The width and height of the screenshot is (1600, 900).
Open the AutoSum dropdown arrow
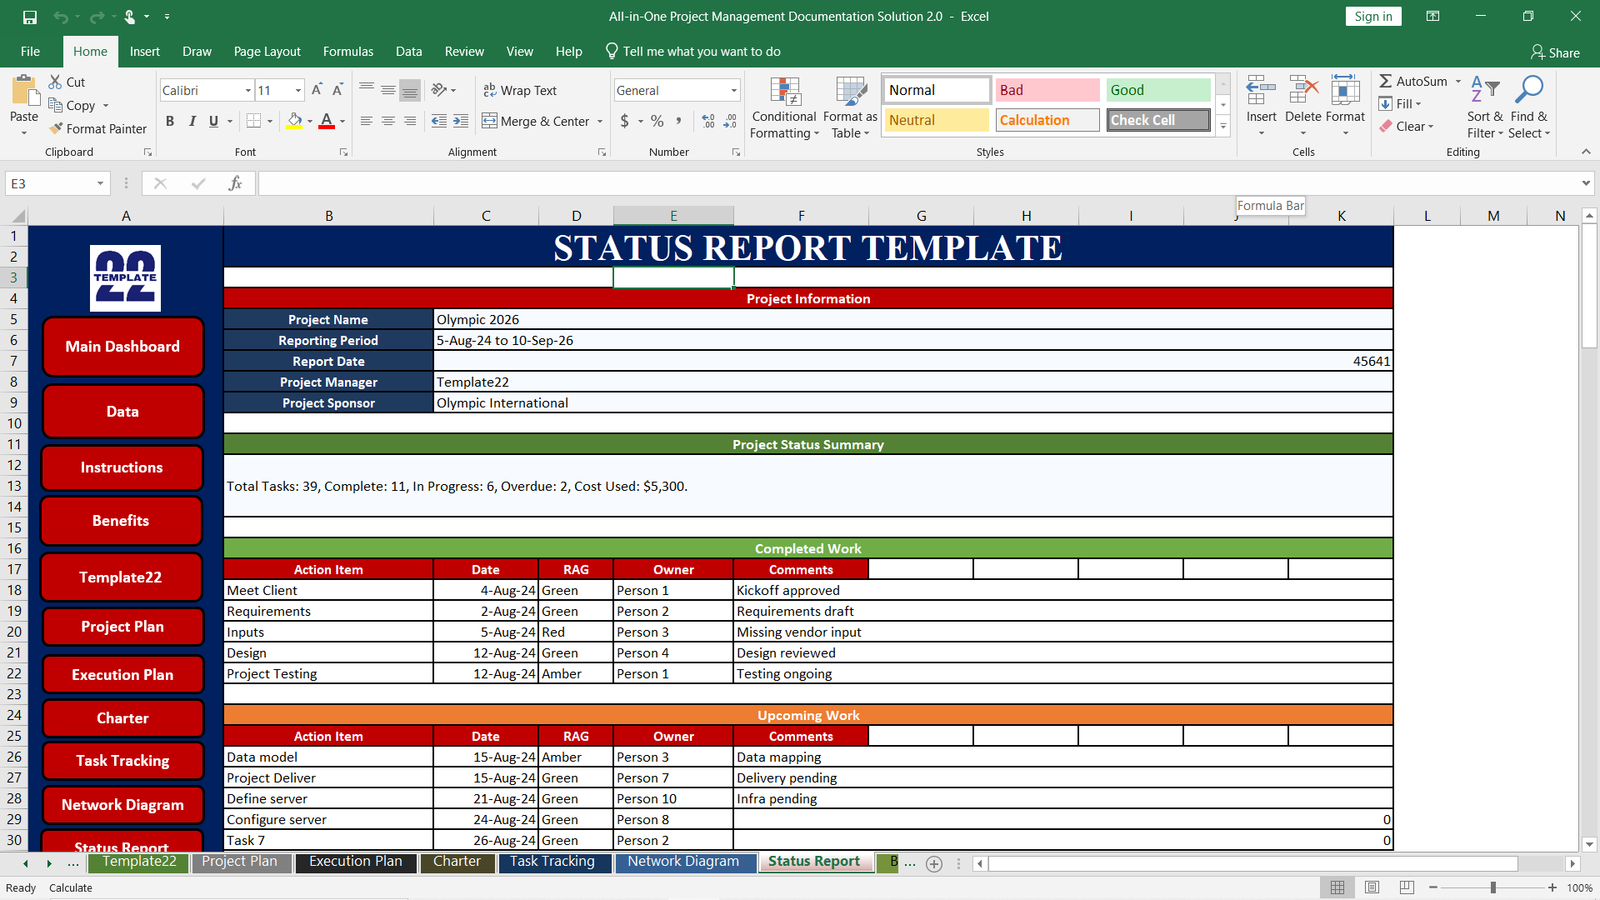(1458, 81)
